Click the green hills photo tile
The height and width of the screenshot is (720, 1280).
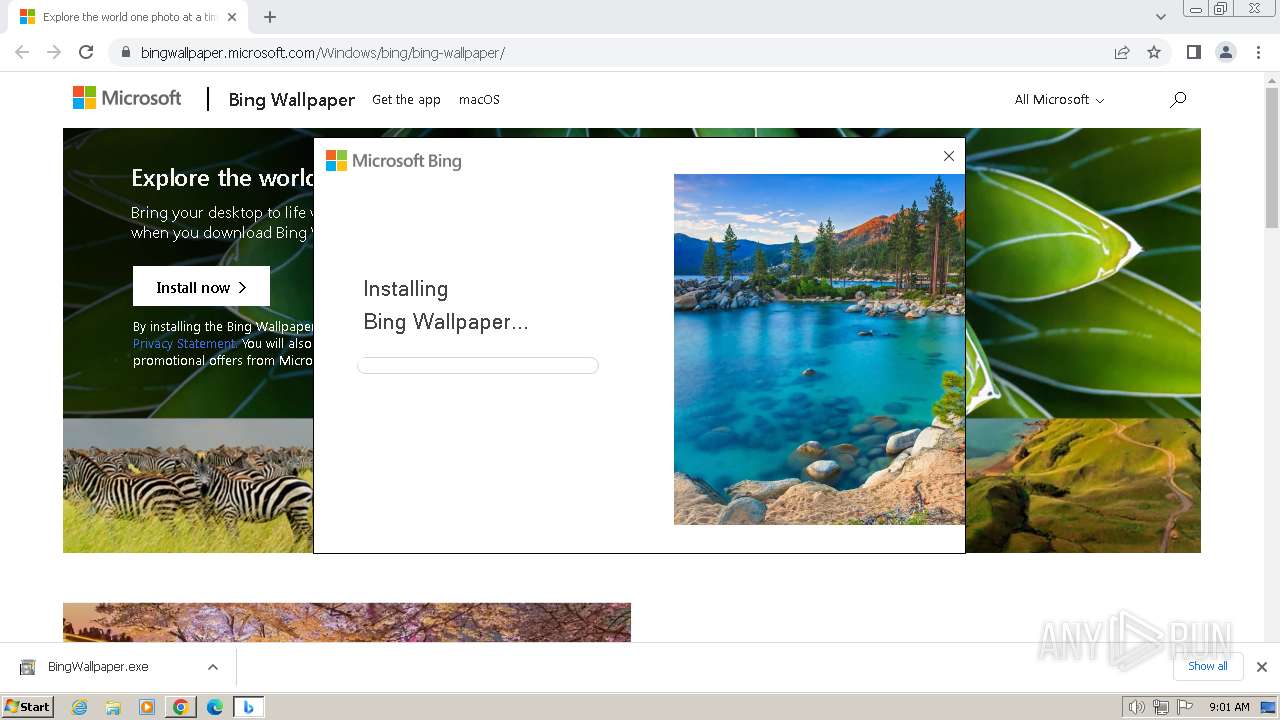1083,485
